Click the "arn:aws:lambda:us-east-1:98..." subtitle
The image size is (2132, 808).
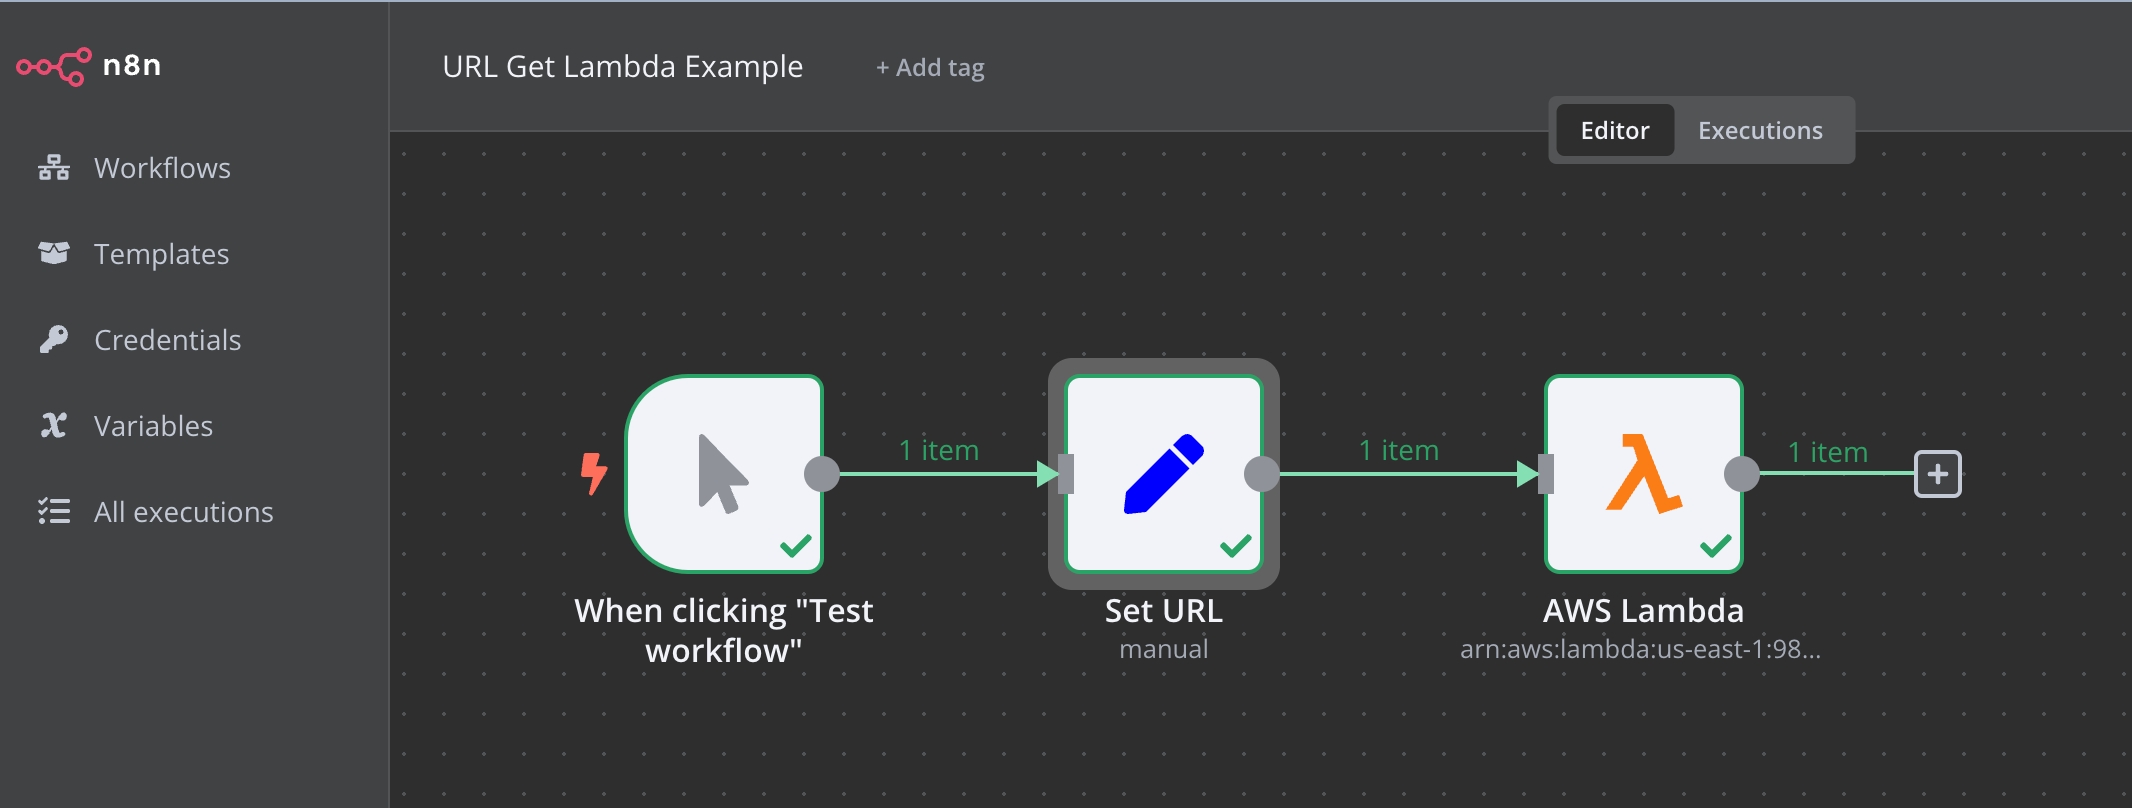point(1640,649)
